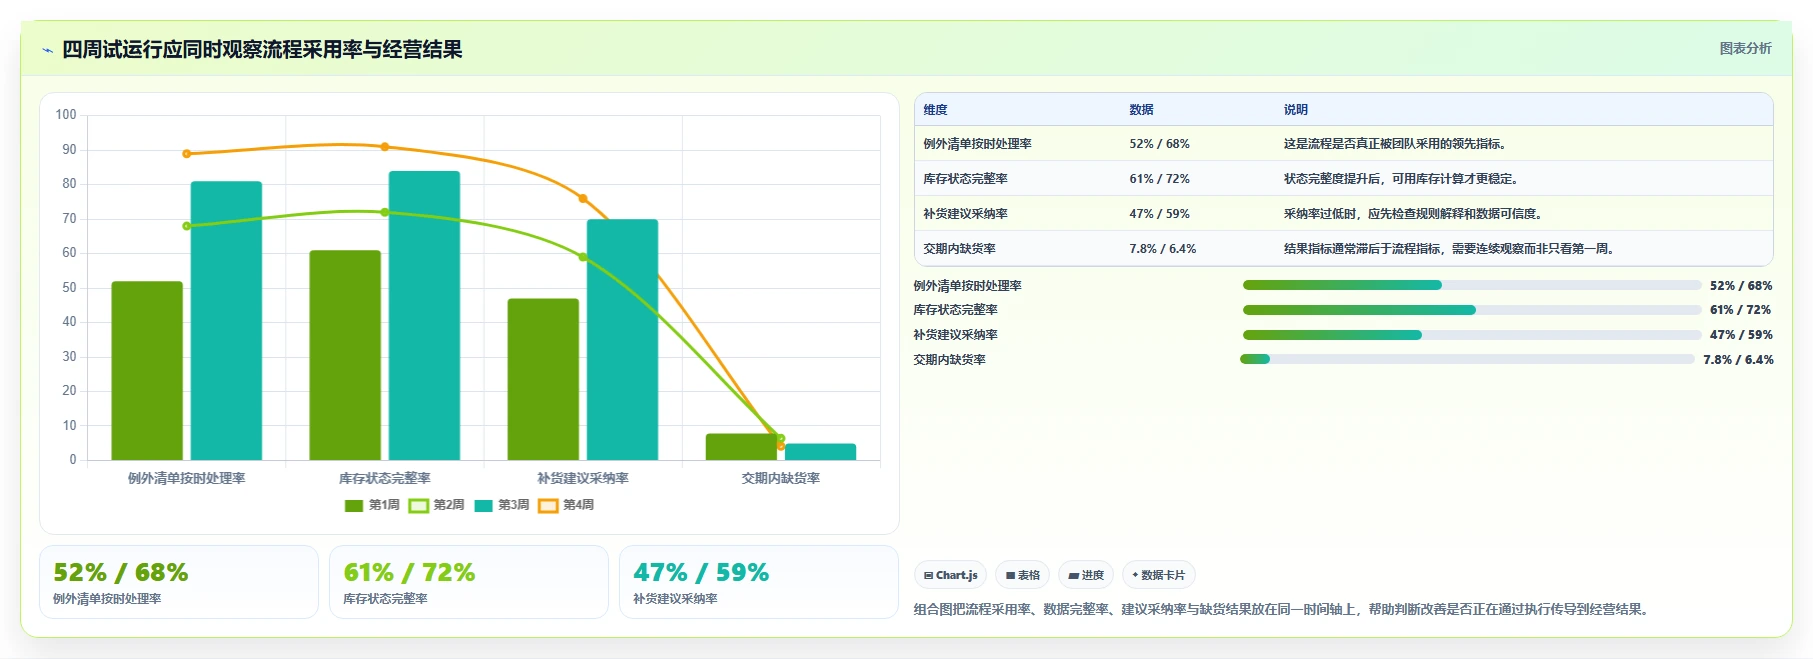Click the description 这是流程是否真正被团队采用的领先指标
This screenshot has width=1813, height=659.
pyautogui.click(x=1395, y=144)
